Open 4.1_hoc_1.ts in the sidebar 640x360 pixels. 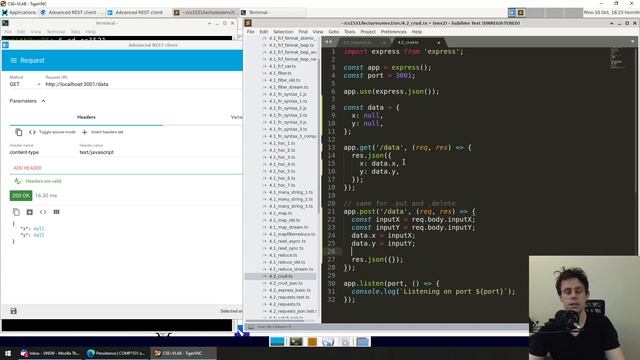[x=282, y=143]
